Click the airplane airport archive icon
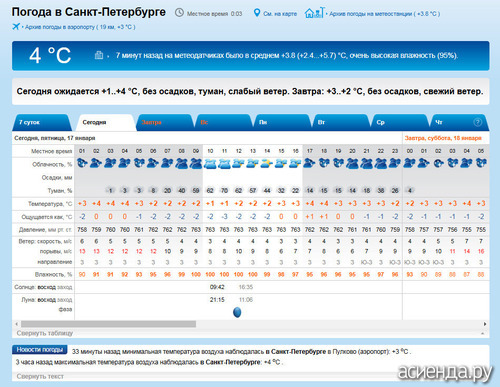This screenshot has width=500, height=387. [x=16, y=27]
